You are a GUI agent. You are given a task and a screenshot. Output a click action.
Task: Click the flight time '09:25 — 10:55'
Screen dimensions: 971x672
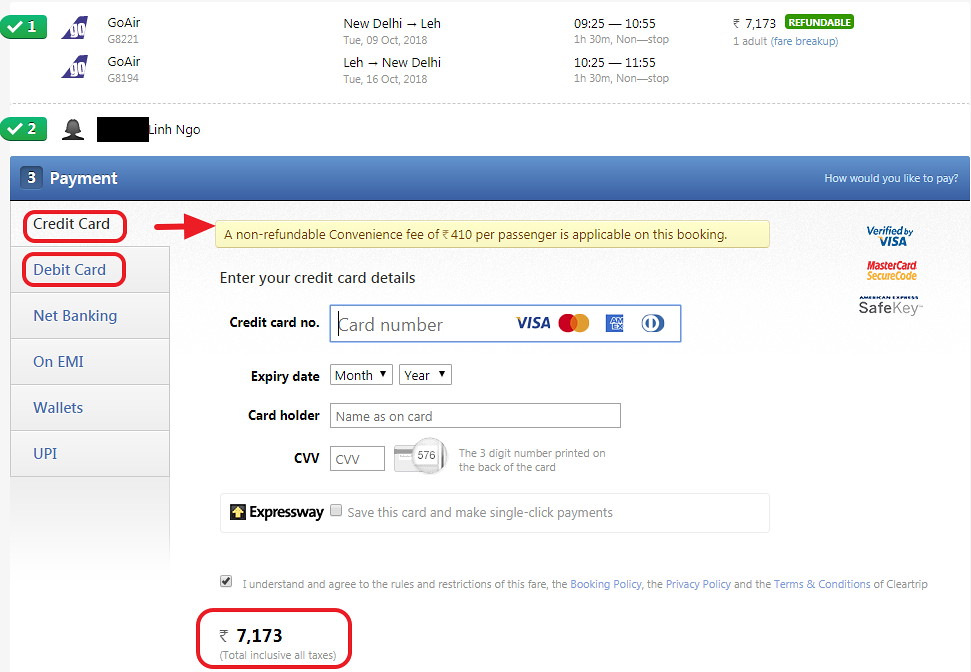click(x=614, y=24)
